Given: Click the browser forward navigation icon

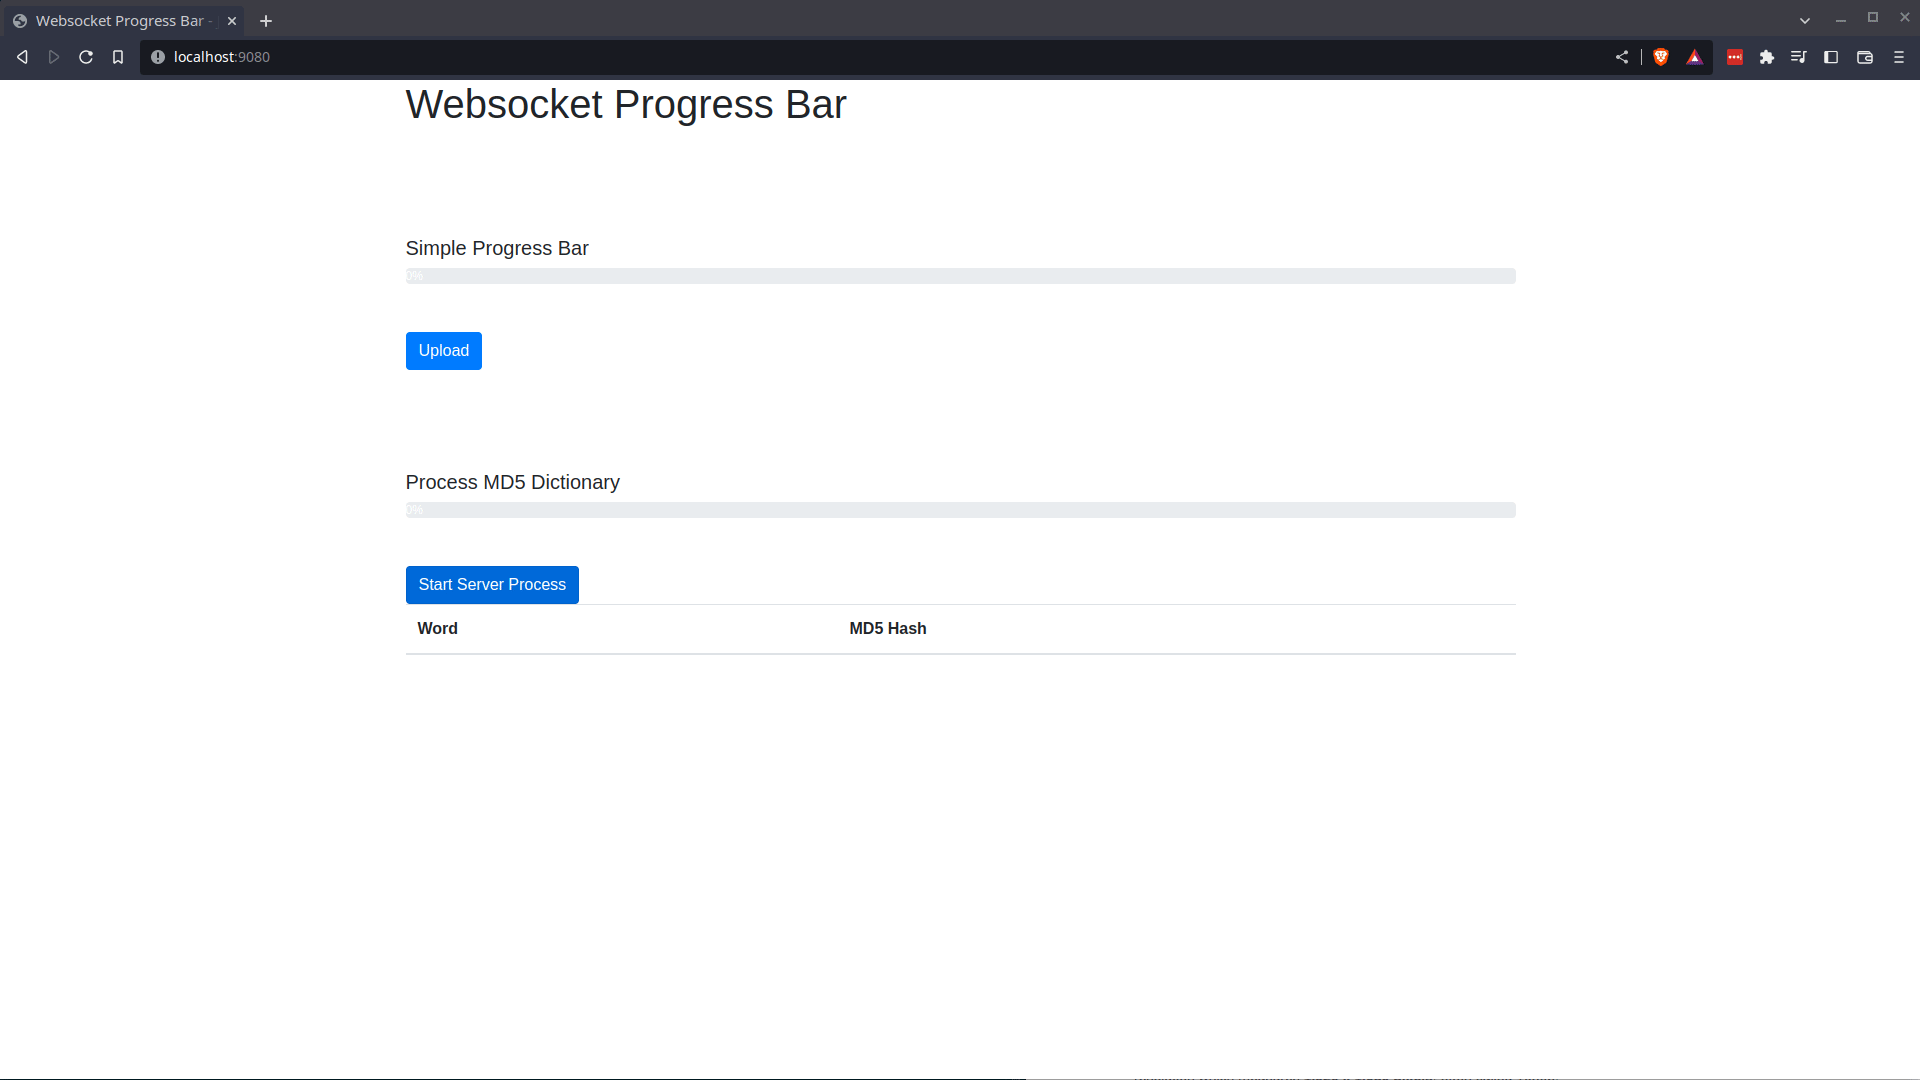Looking at the screenshot, I should coord(53,57).
